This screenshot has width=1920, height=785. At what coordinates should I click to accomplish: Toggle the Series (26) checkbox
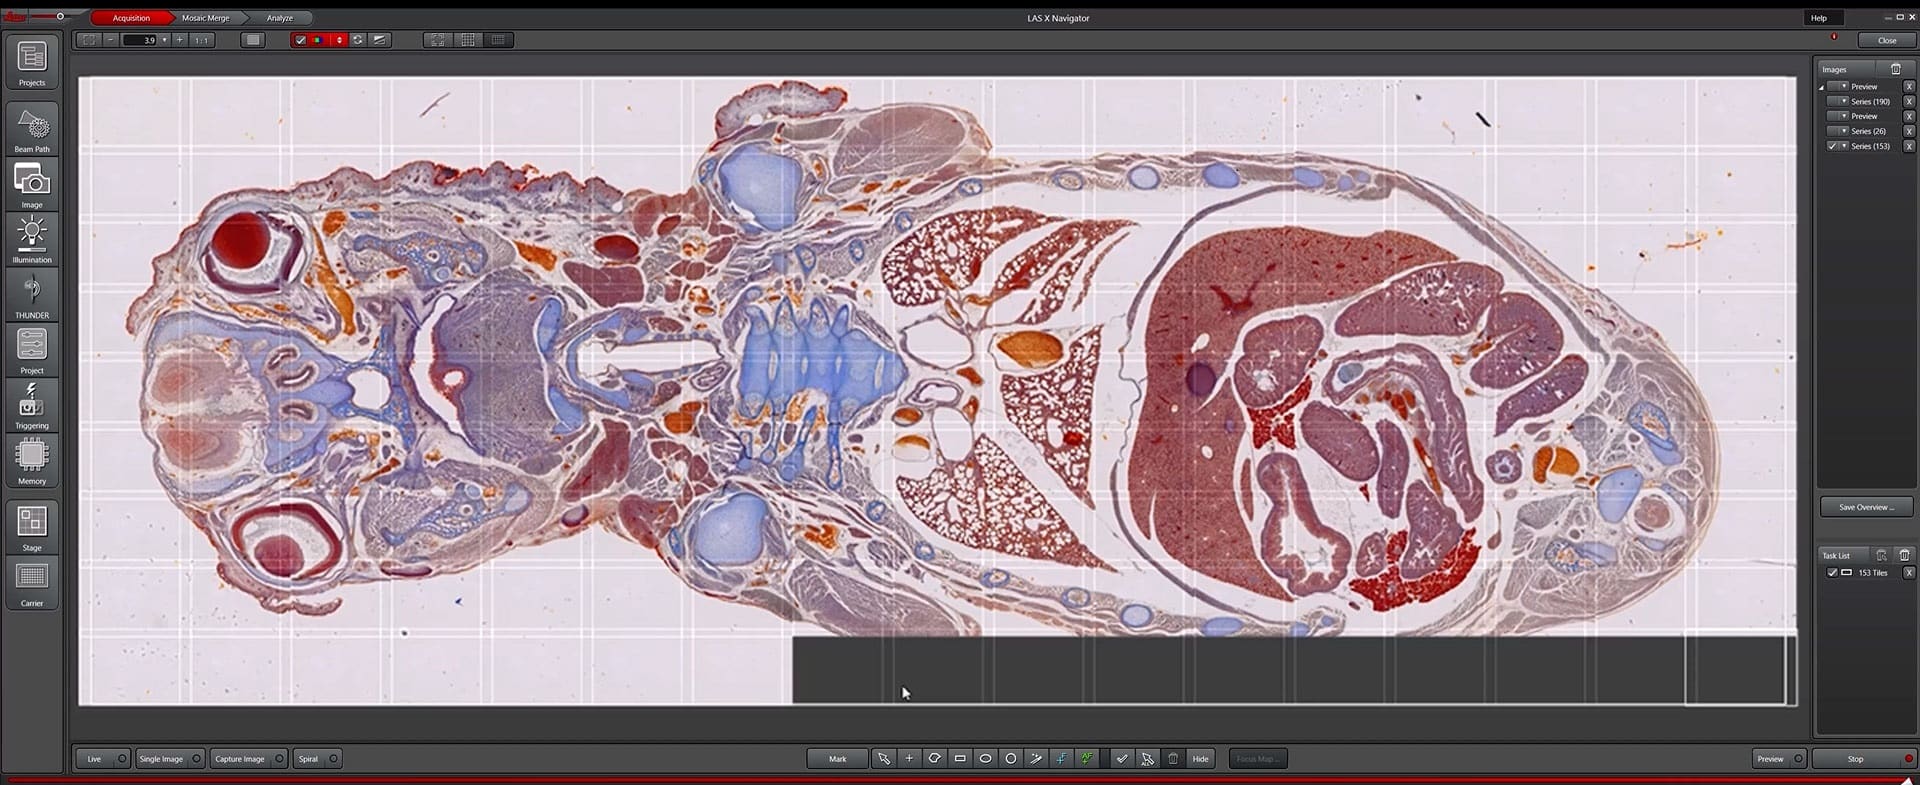pyautogui.click(x=1832, y=131)
